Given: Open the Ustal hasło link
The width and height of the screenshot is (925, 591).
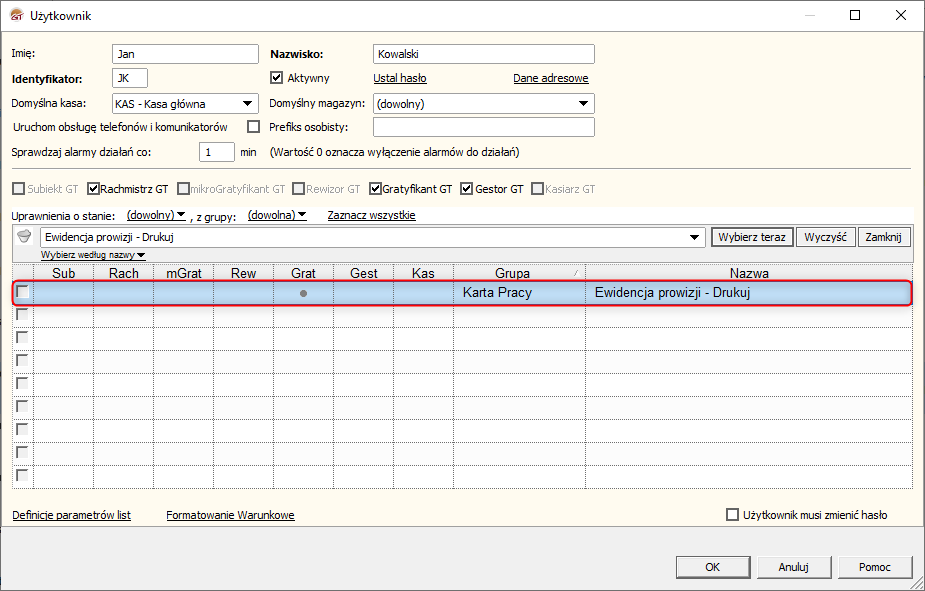Looking at the screenshot, I should tap(400, 78).
